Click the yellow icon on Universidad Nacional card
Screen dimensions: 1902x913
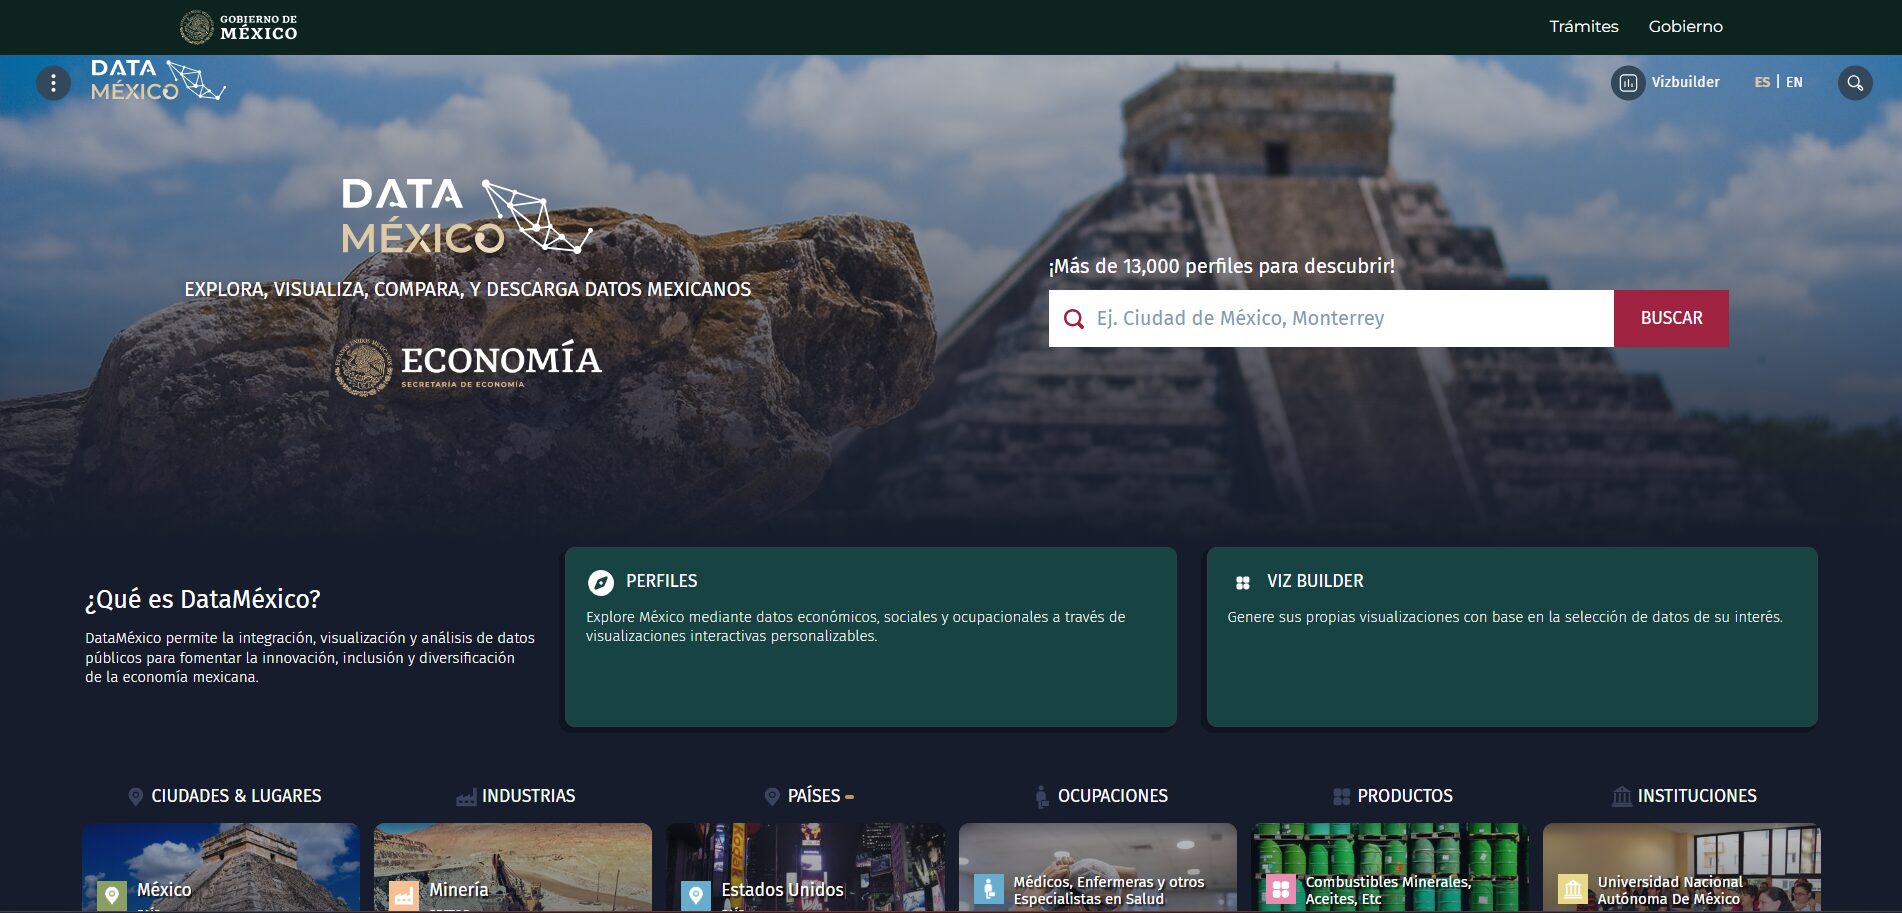1573,889
